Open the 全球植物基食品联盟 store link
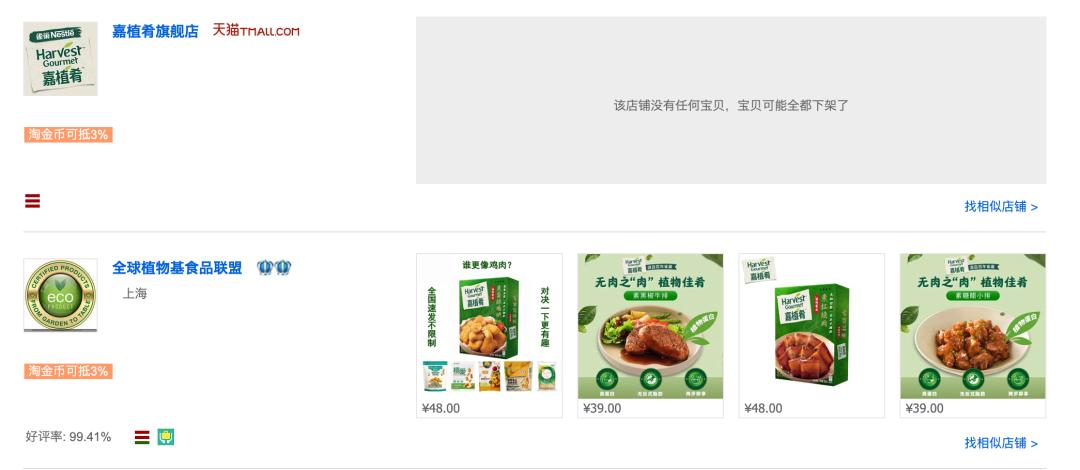Viewport: 1080px width, 470px height. click(177, 268)
